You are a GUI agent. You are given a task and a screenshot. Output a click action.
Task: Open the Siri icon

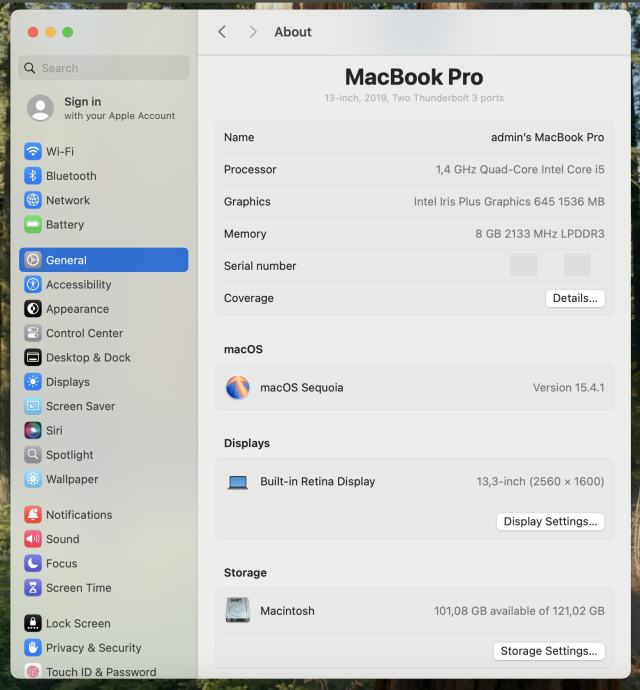[33, 430]
